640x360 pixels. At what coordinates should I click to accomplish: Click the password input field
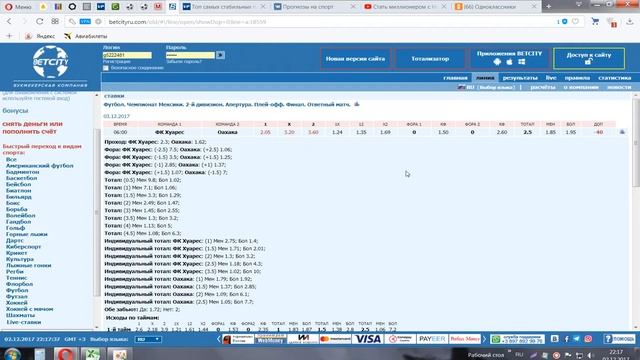190,55
